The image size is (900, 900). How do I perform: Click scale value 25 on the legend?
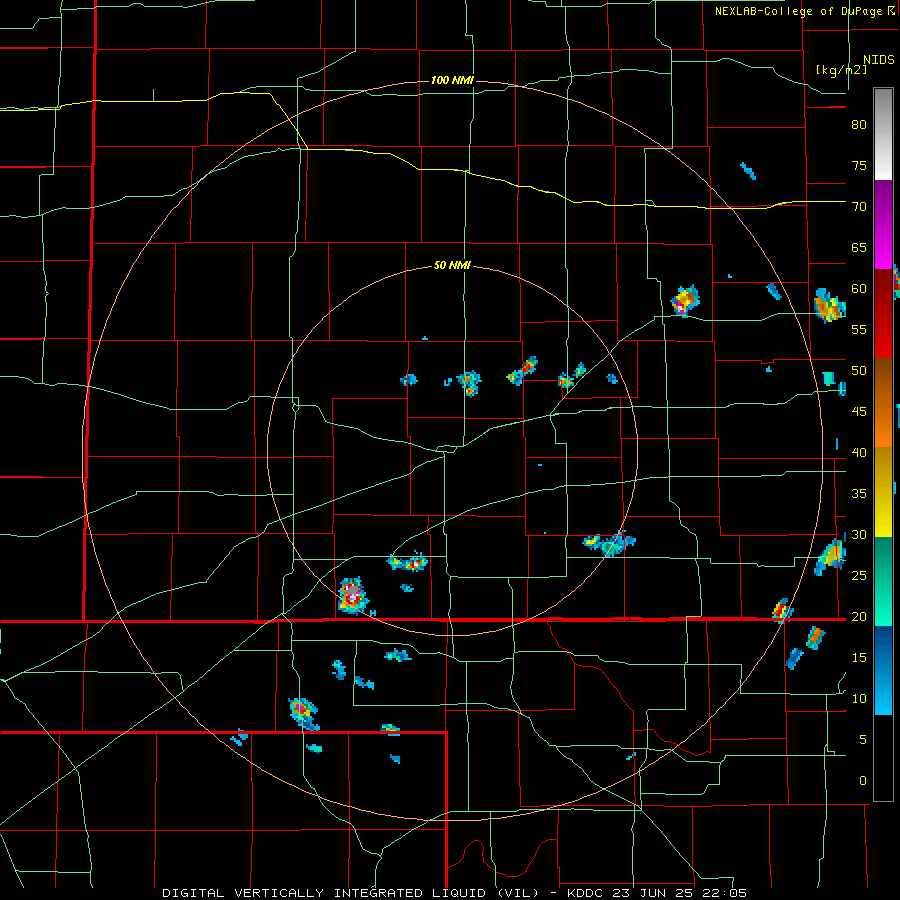pos(859,576)
